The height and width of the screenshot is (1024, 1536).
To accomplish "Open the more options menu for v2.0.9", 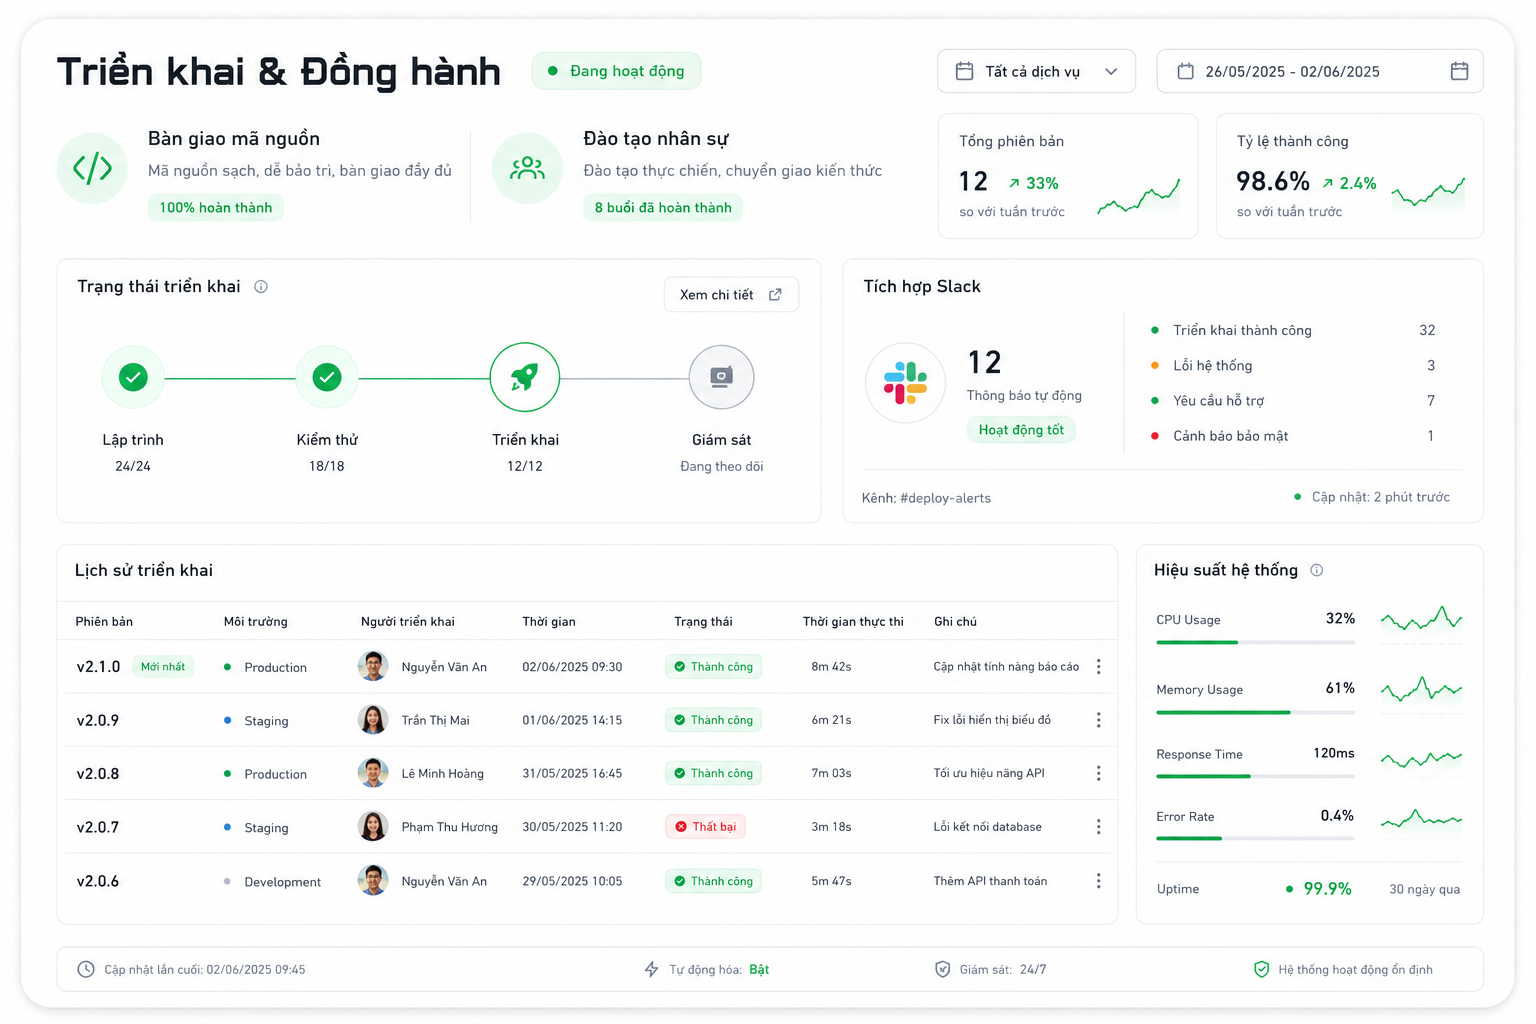I will pos(1098,720).
